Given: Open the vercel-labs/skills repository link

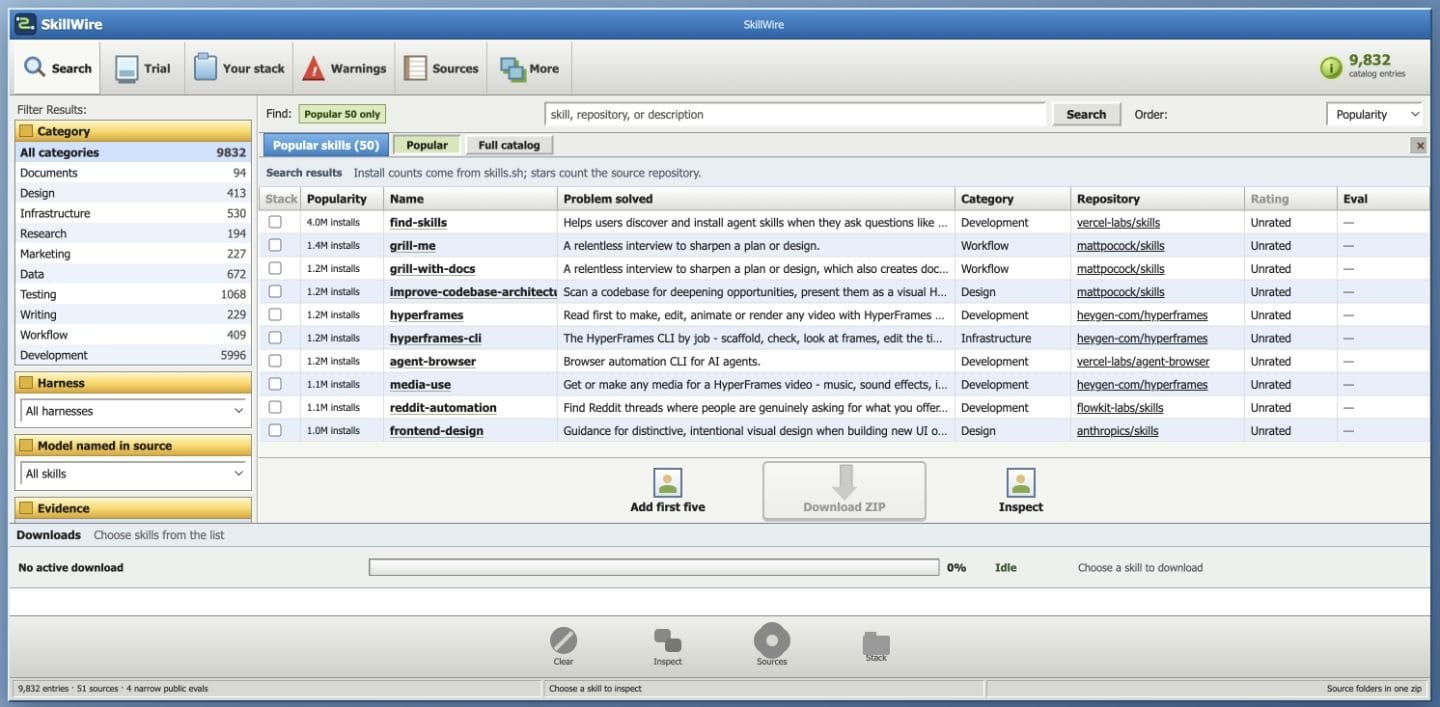Looking at the screenshot, I should pyautogui.click(x=1118, y=222).
